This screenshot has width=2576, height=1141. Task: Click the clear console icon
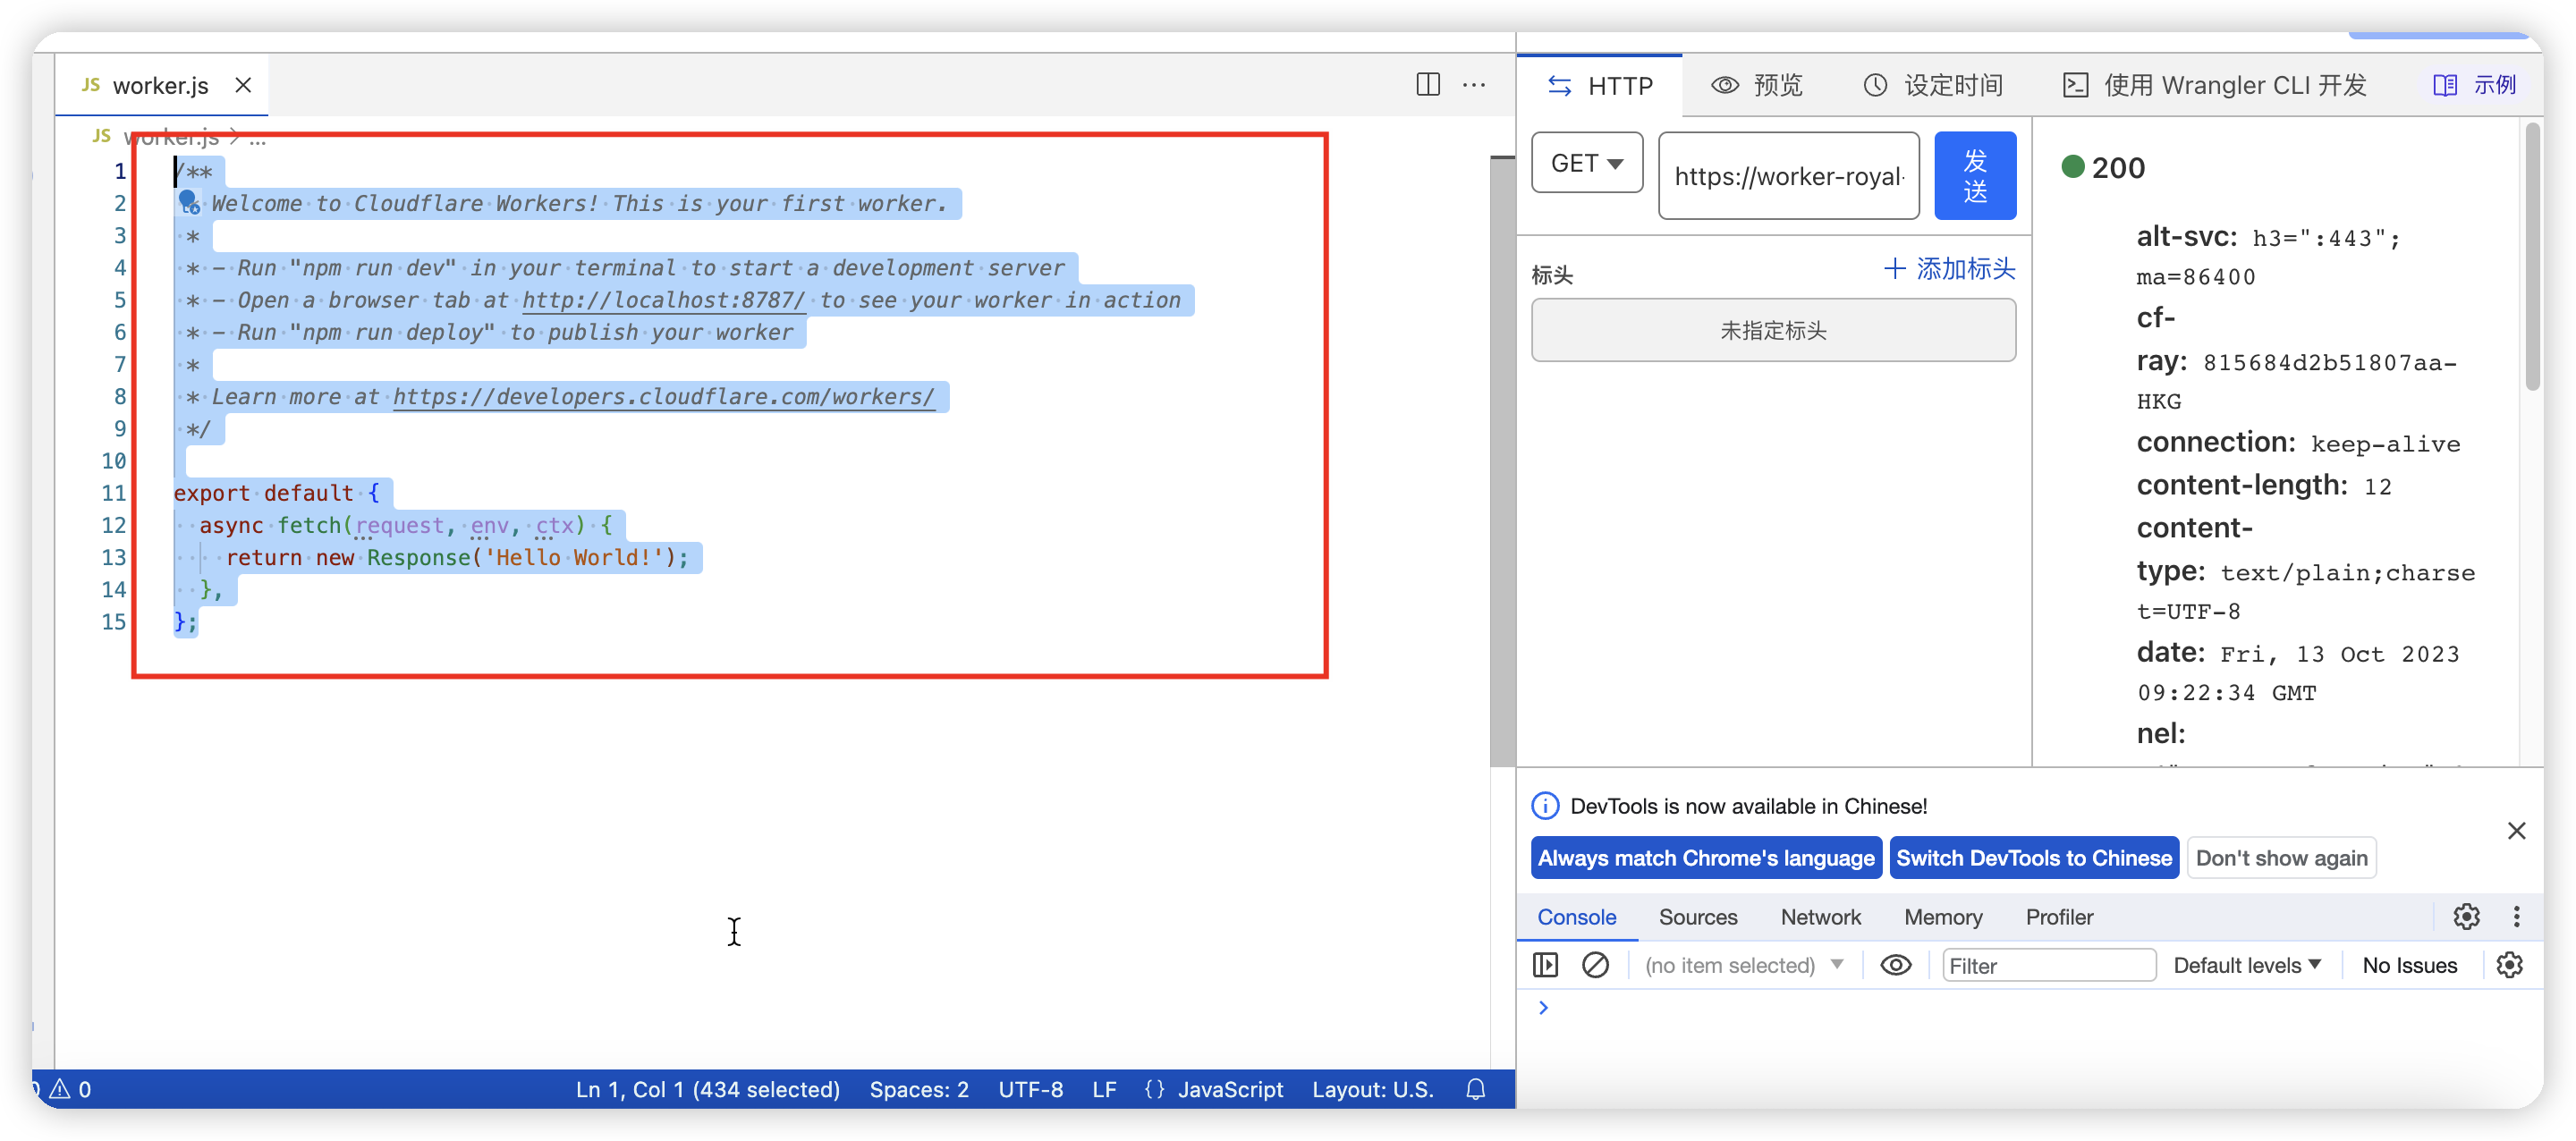(1595, 965)
